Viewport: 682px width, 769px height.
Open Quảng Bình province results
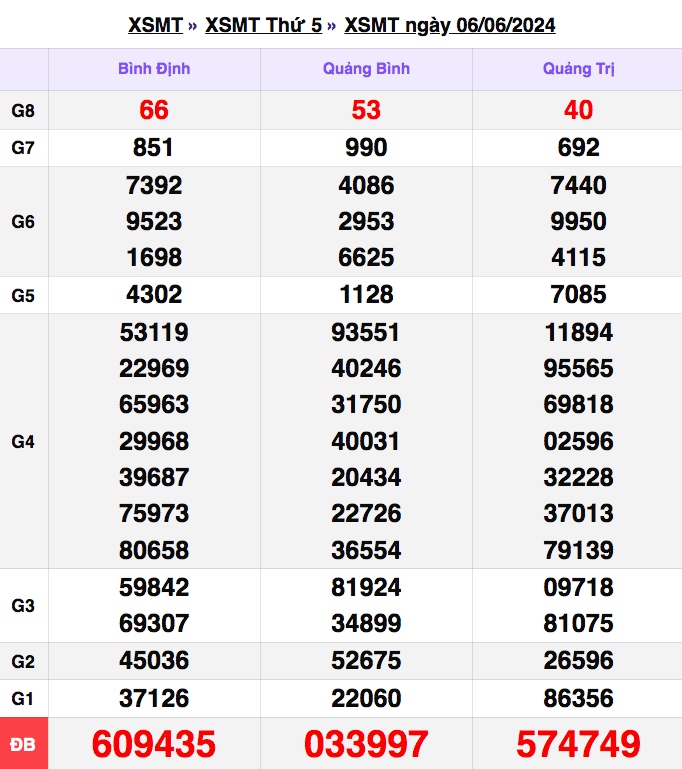pos(366,69)
